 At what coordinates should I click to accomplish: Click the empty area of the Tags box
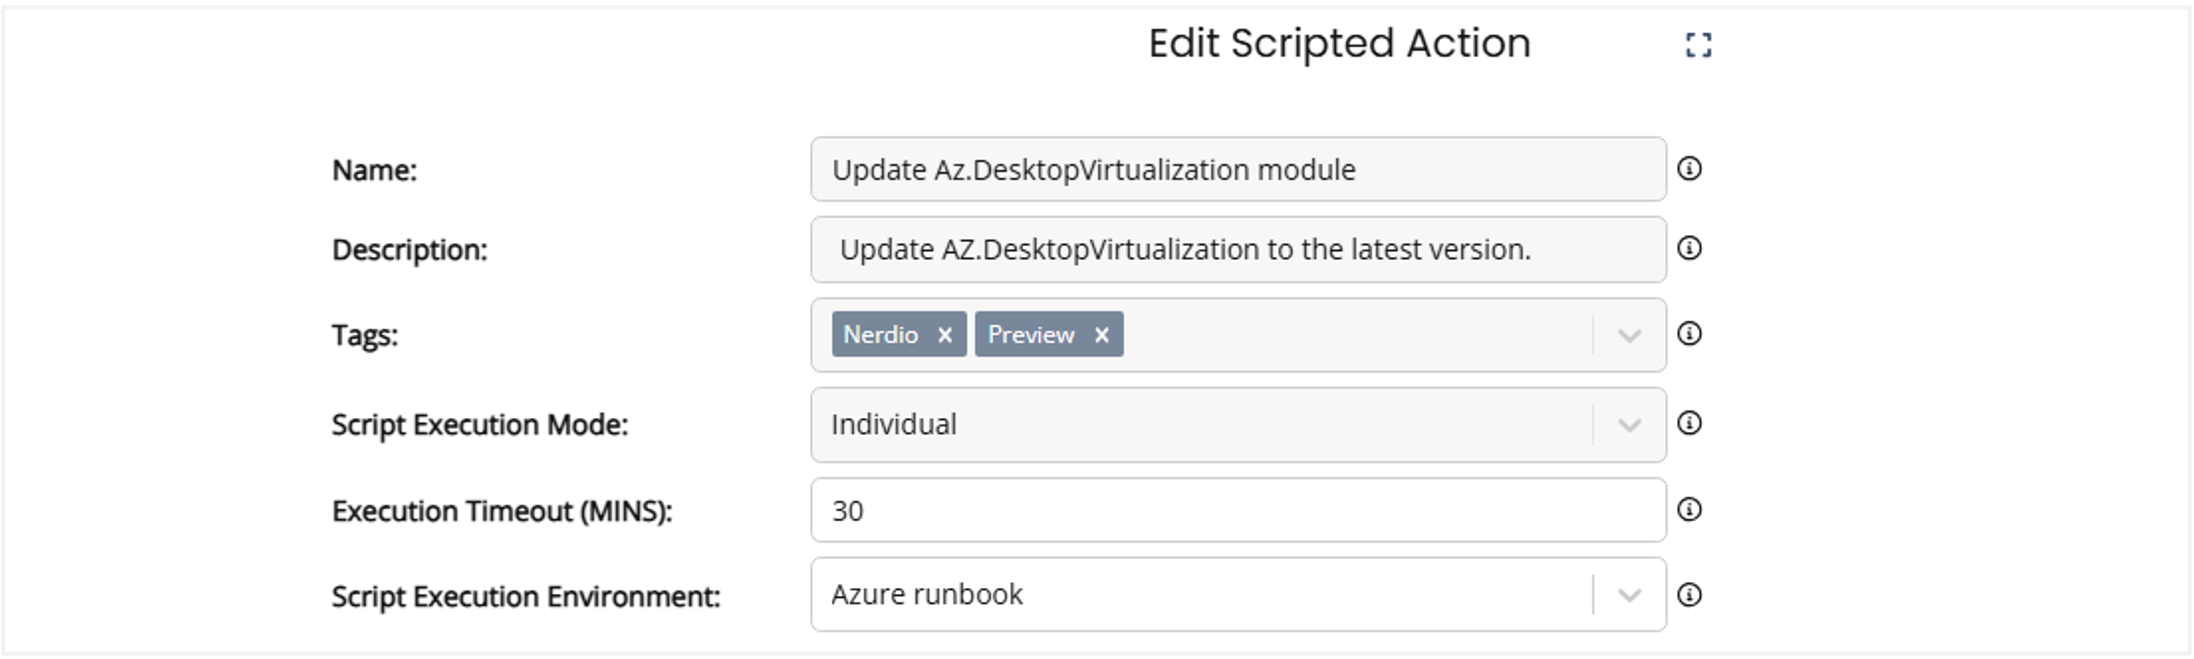pyautogui.click(x=1350, y=335)
